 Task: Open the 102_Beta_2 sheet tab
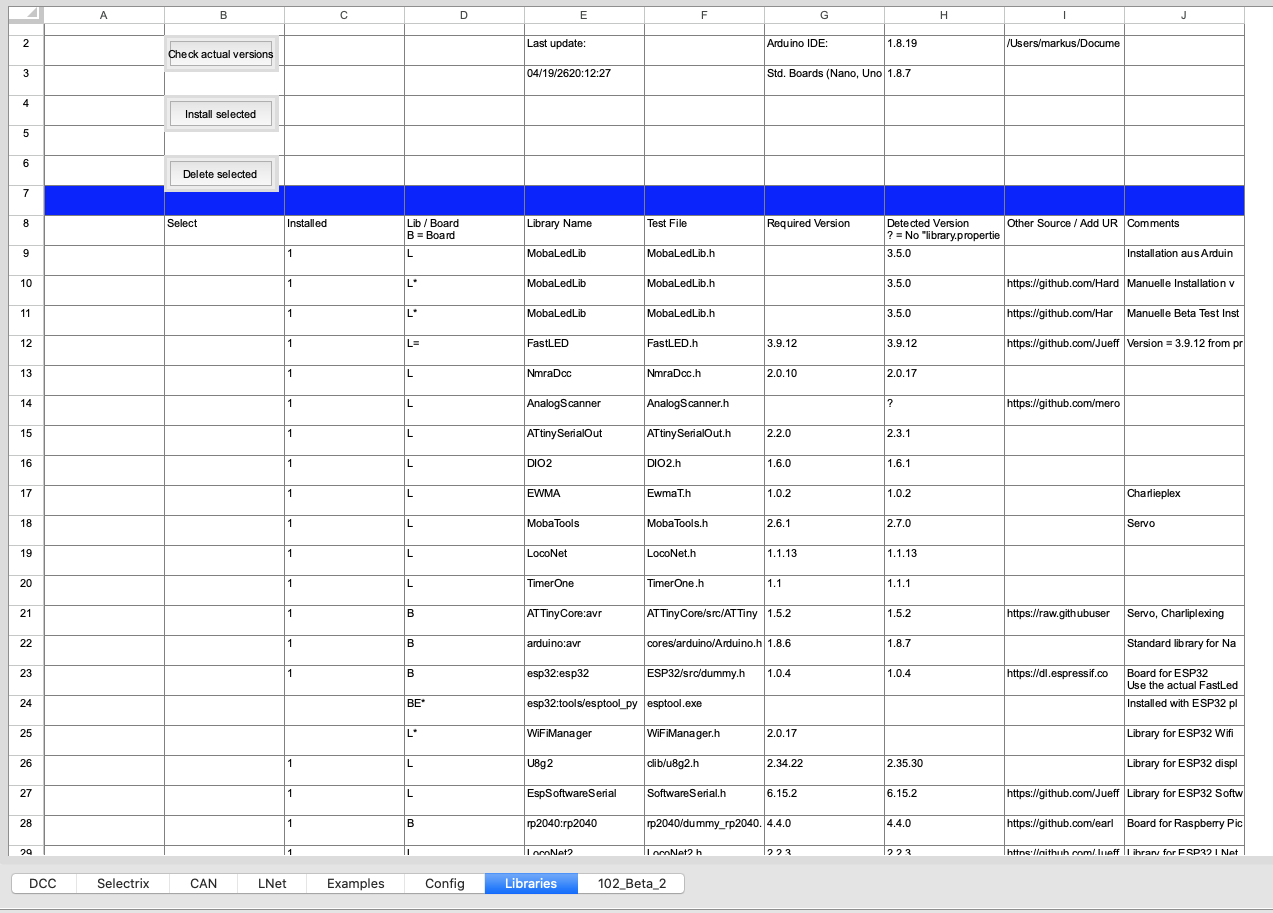(x=632, y=884)
